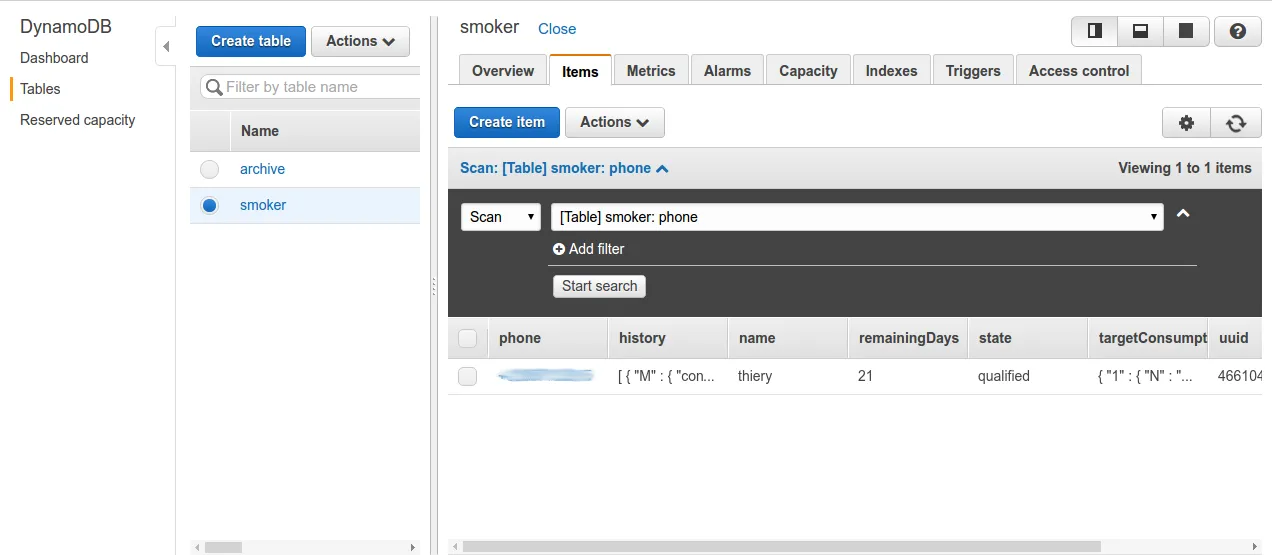
Task: Switch to full-screen detail panel layout
Action: (x=1186, y=31)
